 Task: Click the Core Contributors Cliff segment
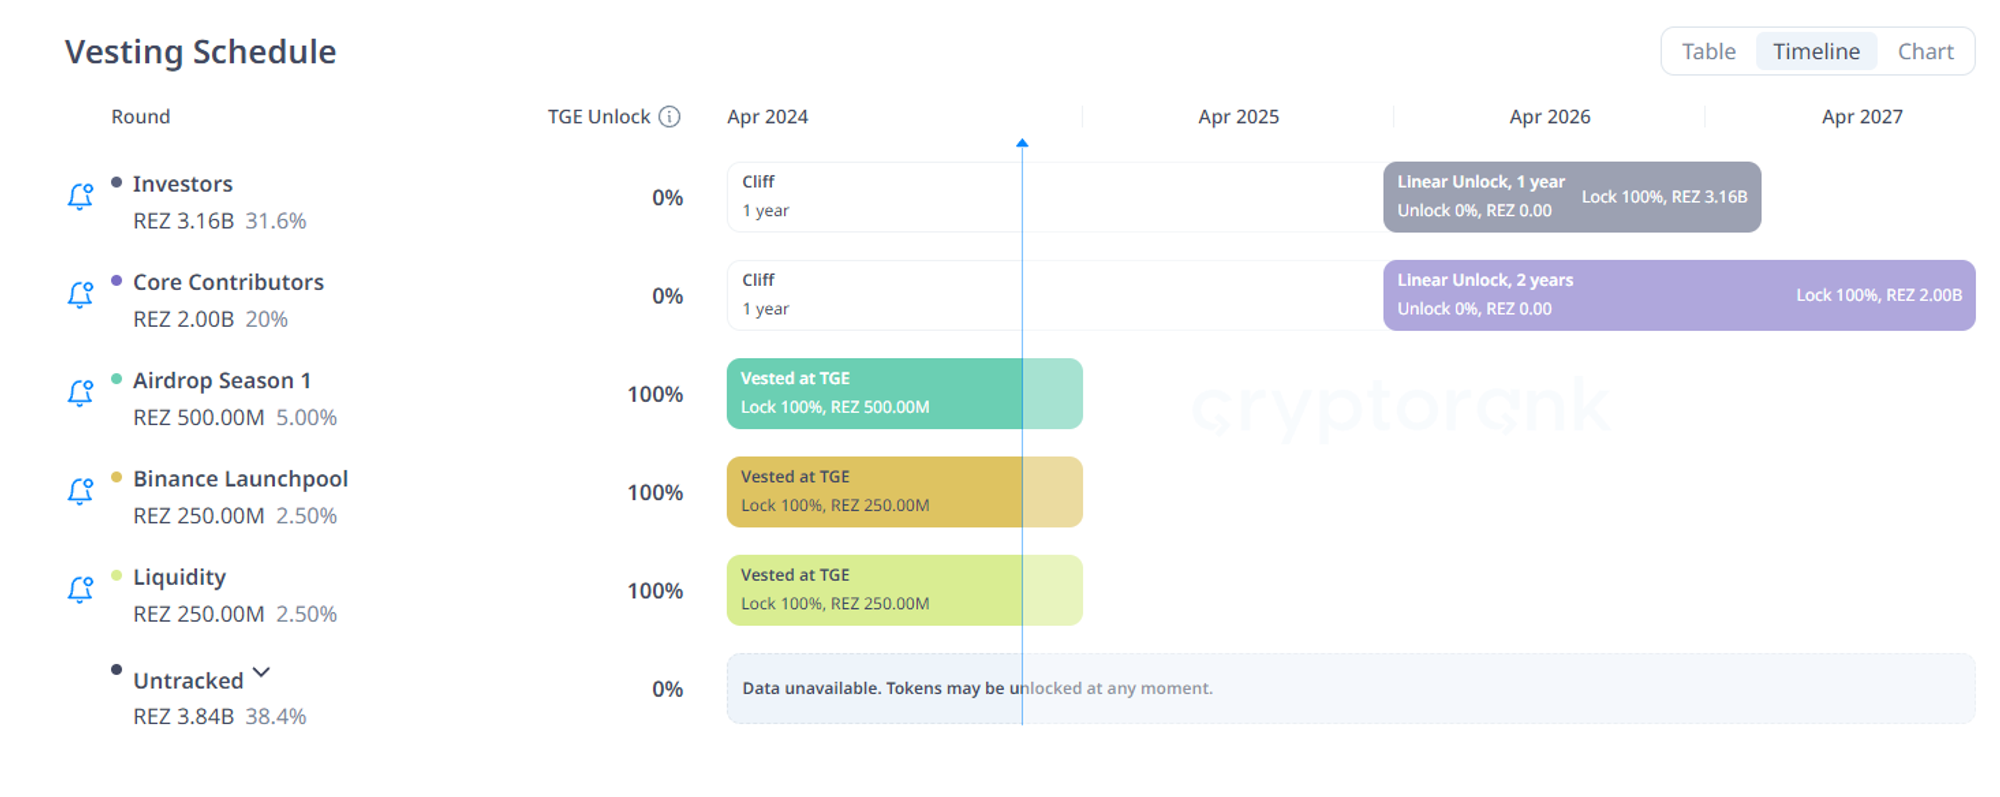coord(1055,295)
